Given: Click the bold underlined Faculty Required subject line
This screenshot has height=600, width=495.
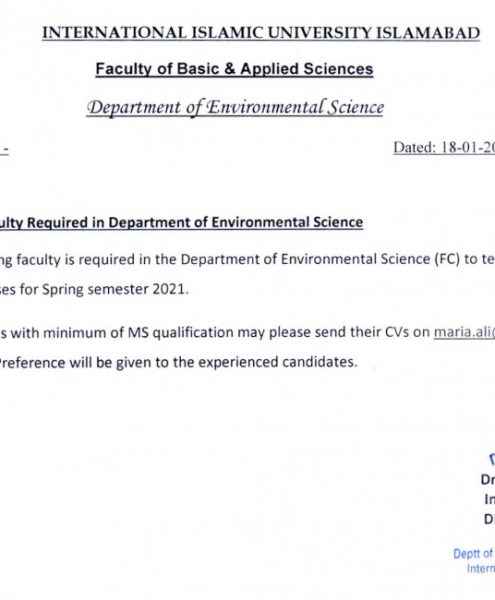Looking at the screenshot, I should 181,222.
